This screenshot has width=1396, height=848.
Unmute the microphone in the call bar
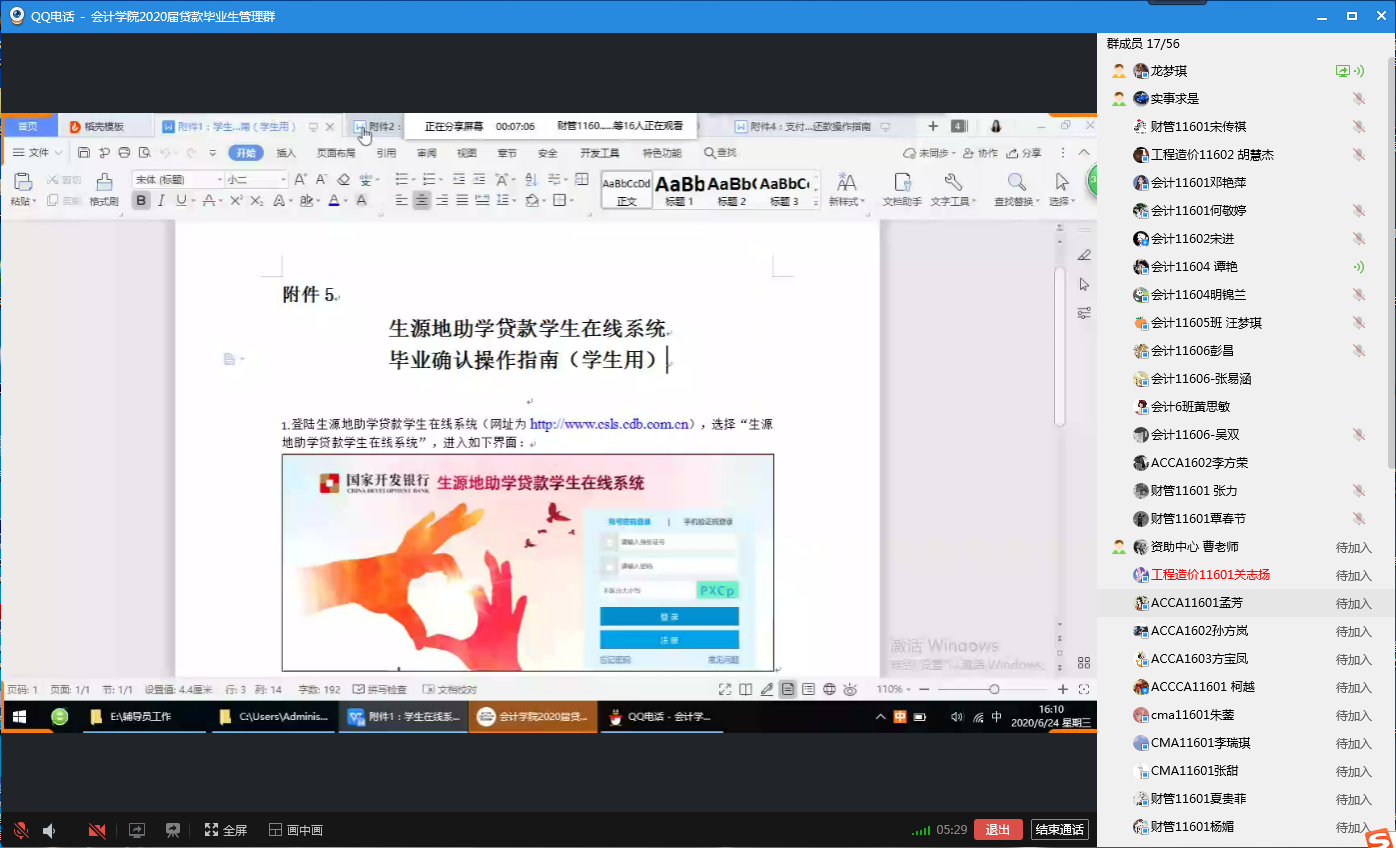20,830
